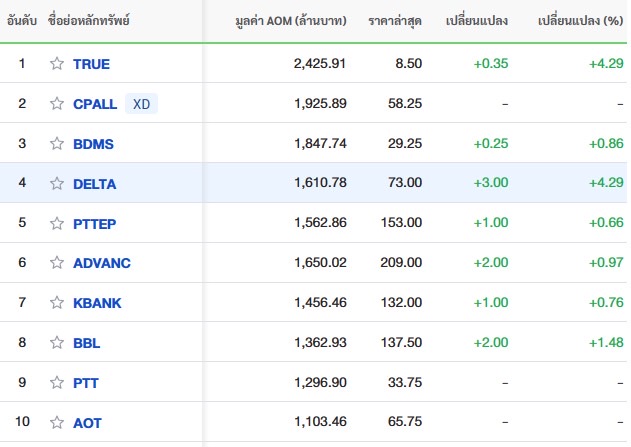Screen dimensions: 631x447
Task: Click the star next to AOT
Action: (57, 422)
